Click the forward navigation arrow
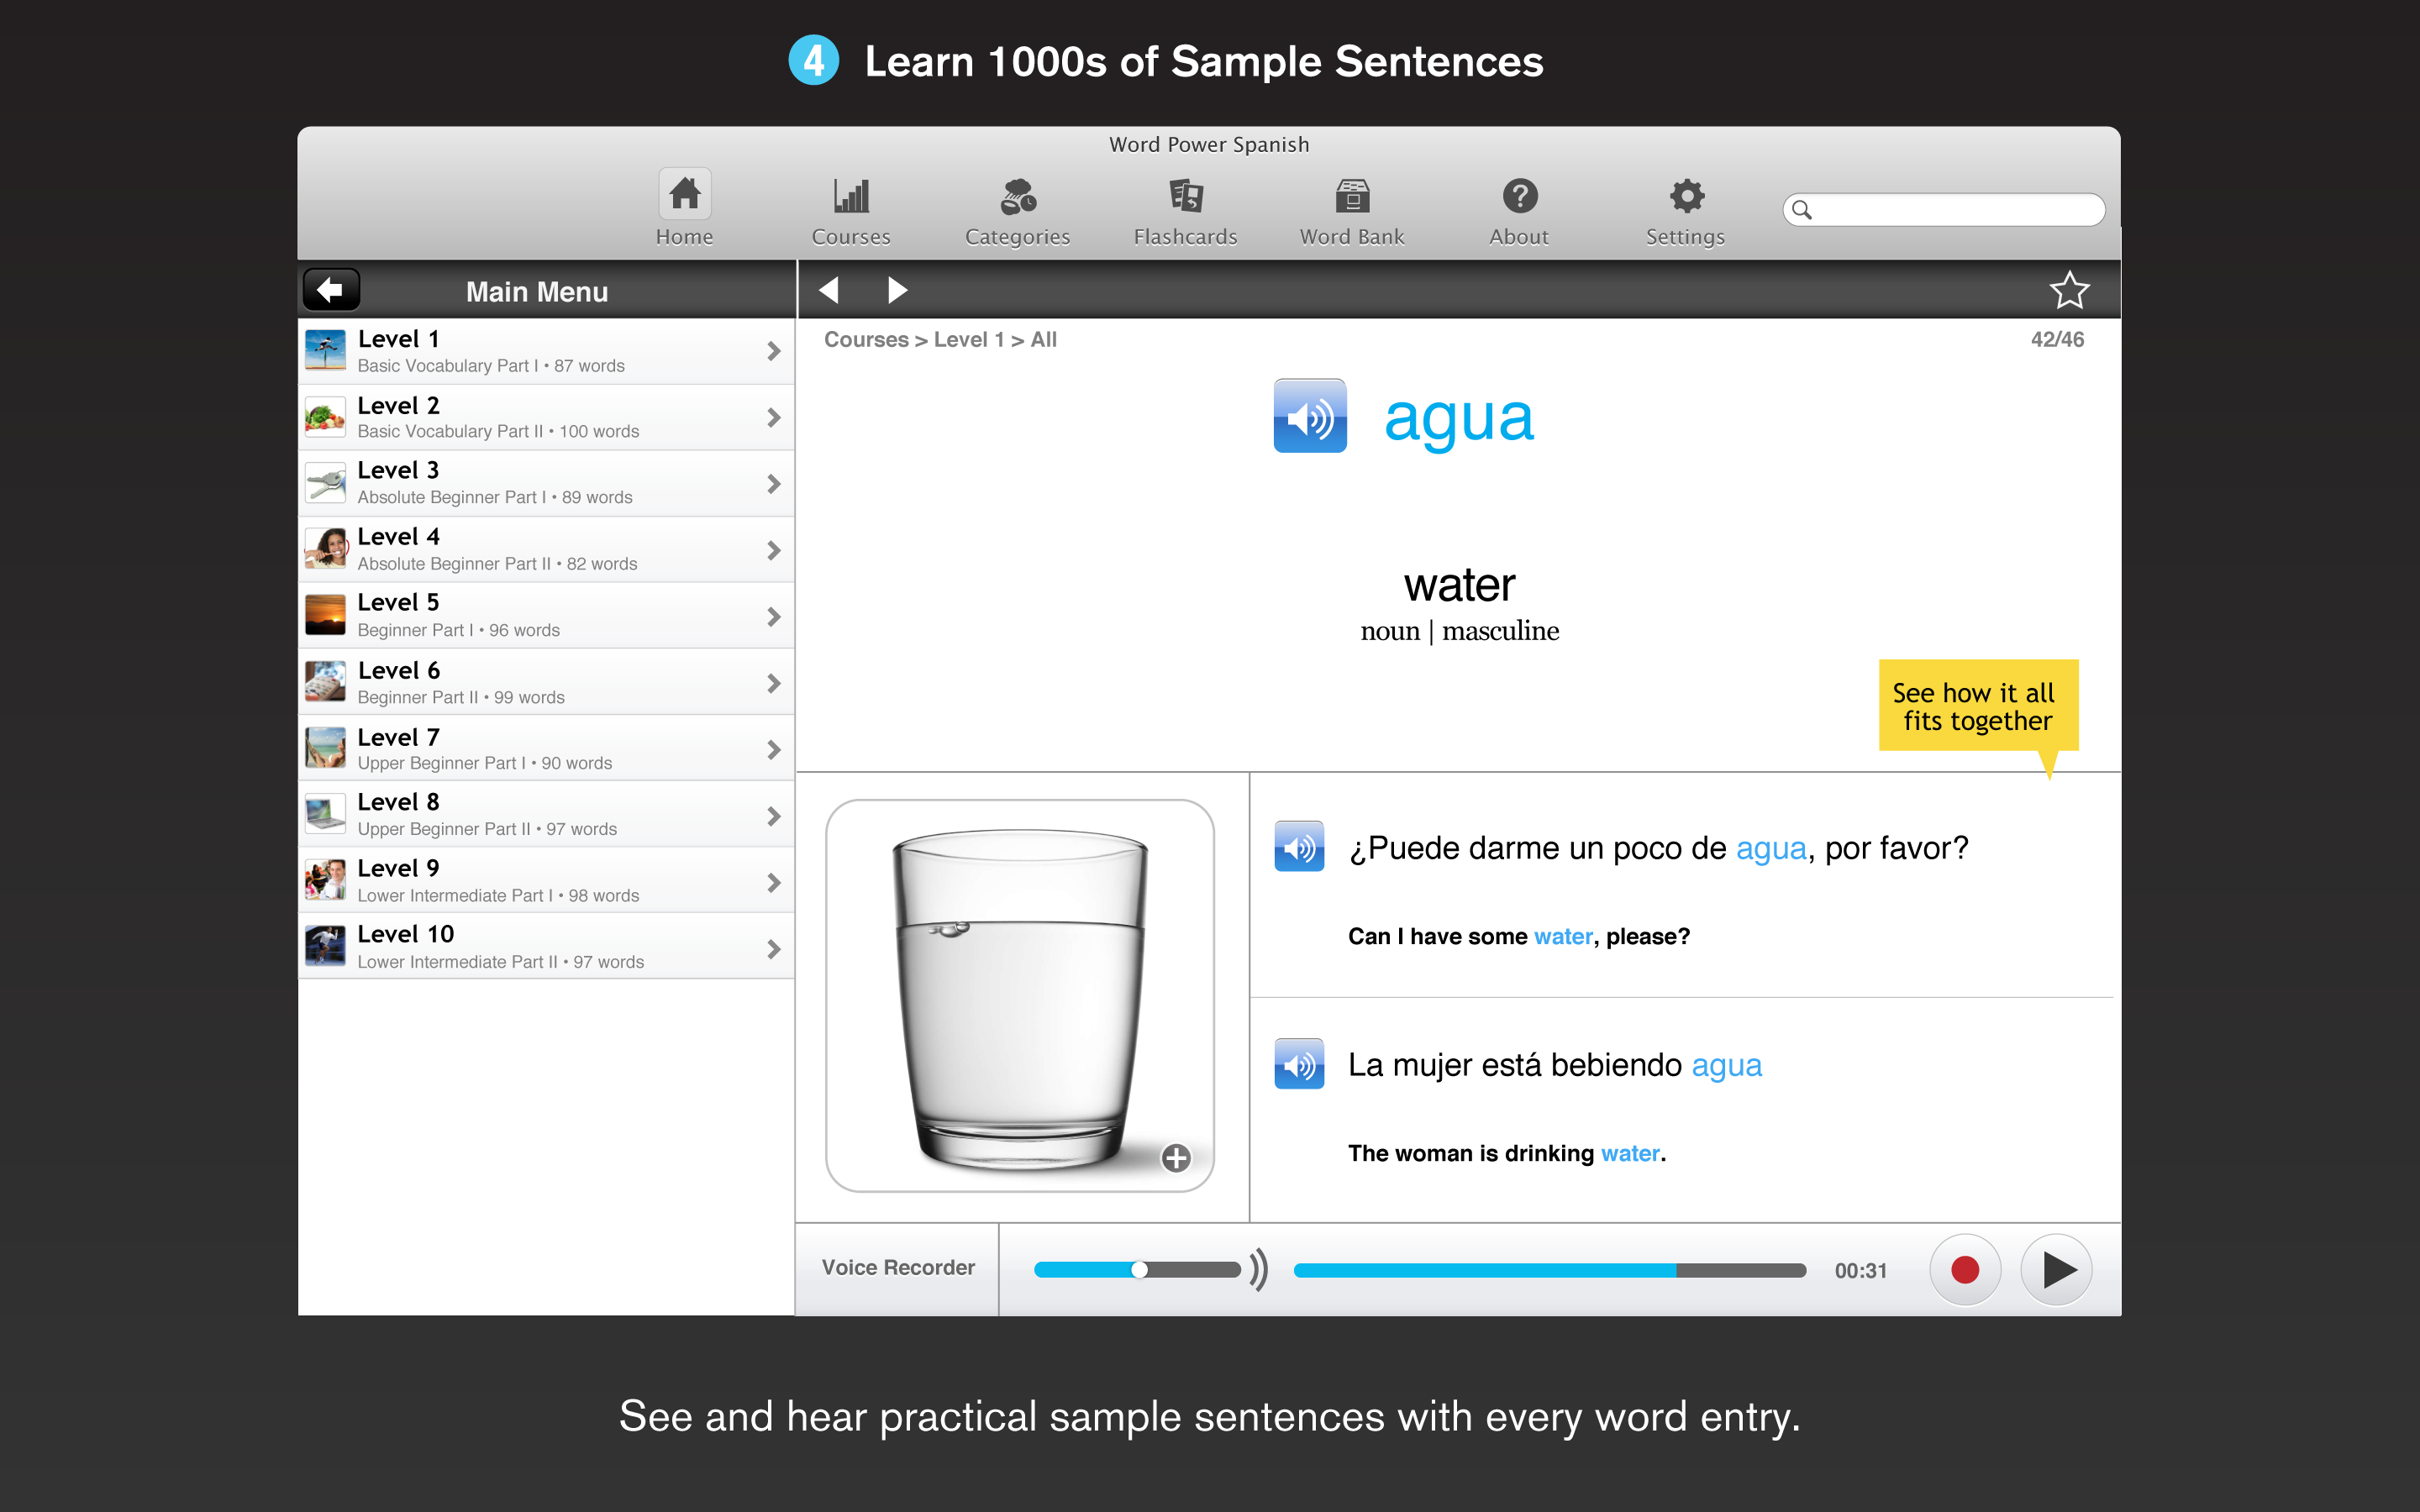Screen dimensions: 2420x1512 pyautogui.click(x=899, y=291)
